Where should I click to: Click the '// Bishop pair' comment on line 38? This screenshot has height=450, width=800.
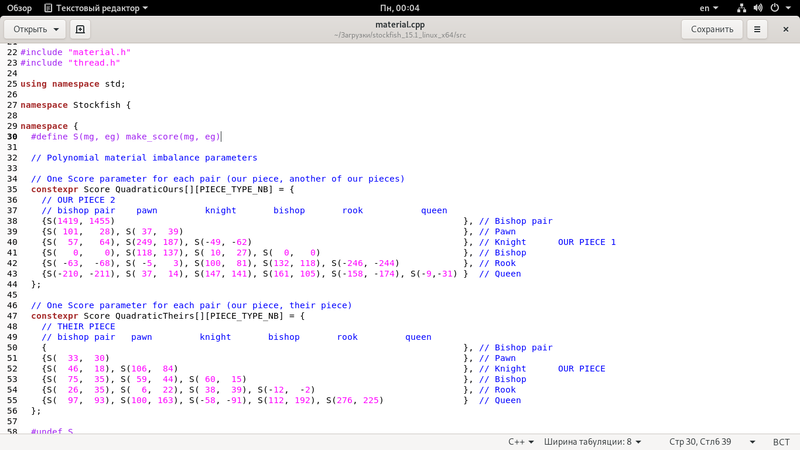[x=516, y=221]
